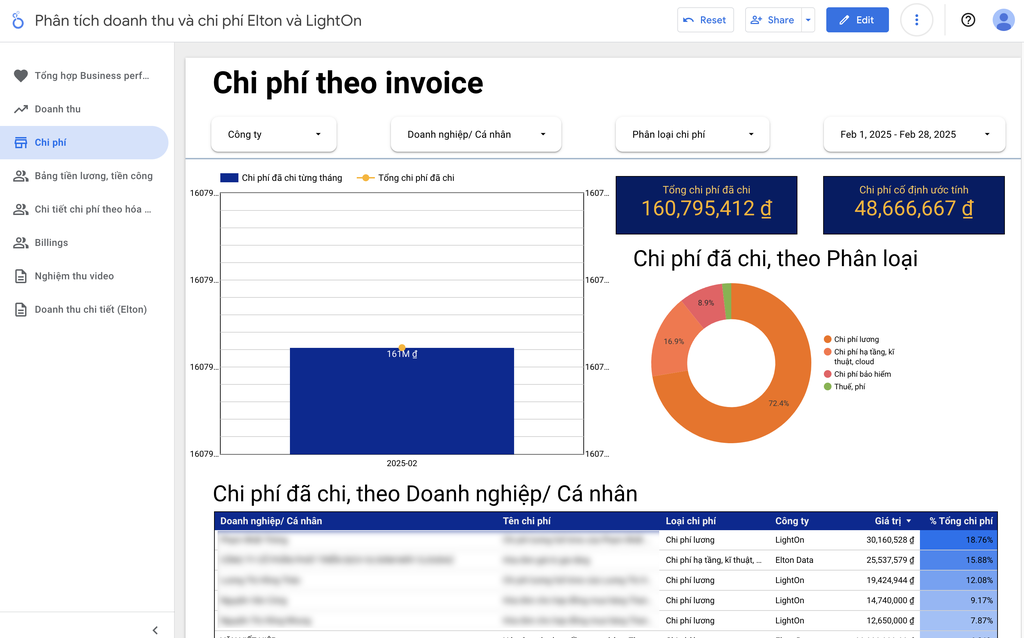
Task: Click the Share dropdown arrow
Action: 808,20
